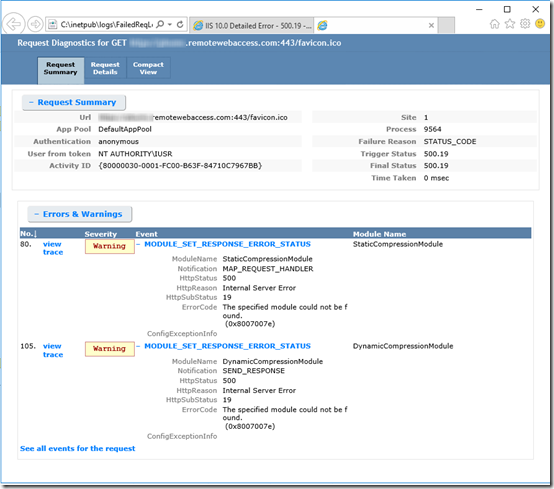Viewport: 554px width, 489px height.
Task: Click the Internet Explorer icon on the blank tab
Action: click(322, 25)
